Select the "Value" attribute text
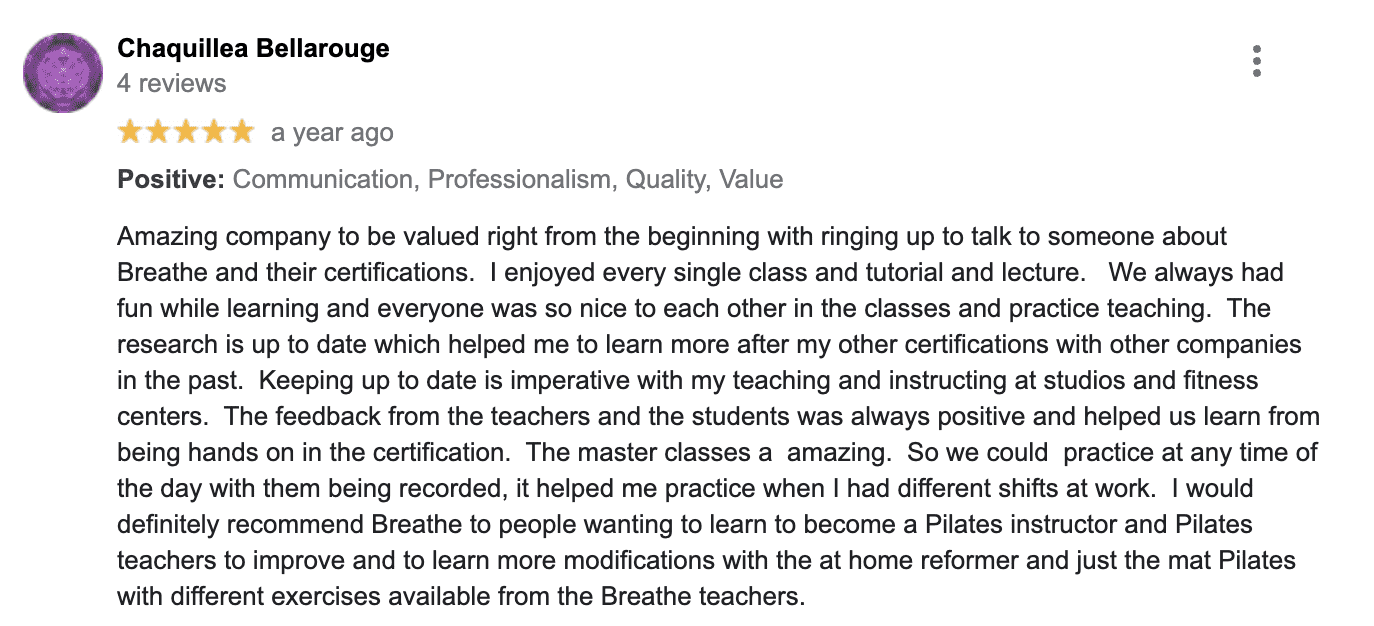 pos(751,180)
